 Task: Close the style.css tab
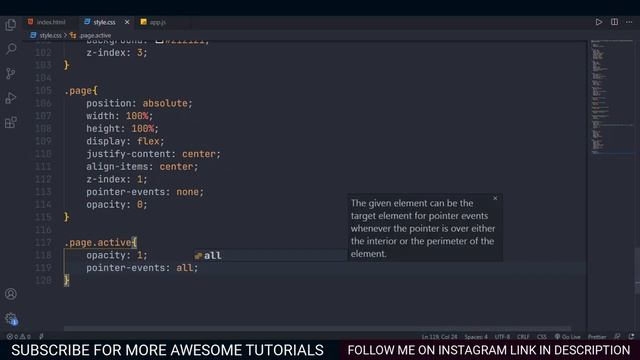coord(127,22)
